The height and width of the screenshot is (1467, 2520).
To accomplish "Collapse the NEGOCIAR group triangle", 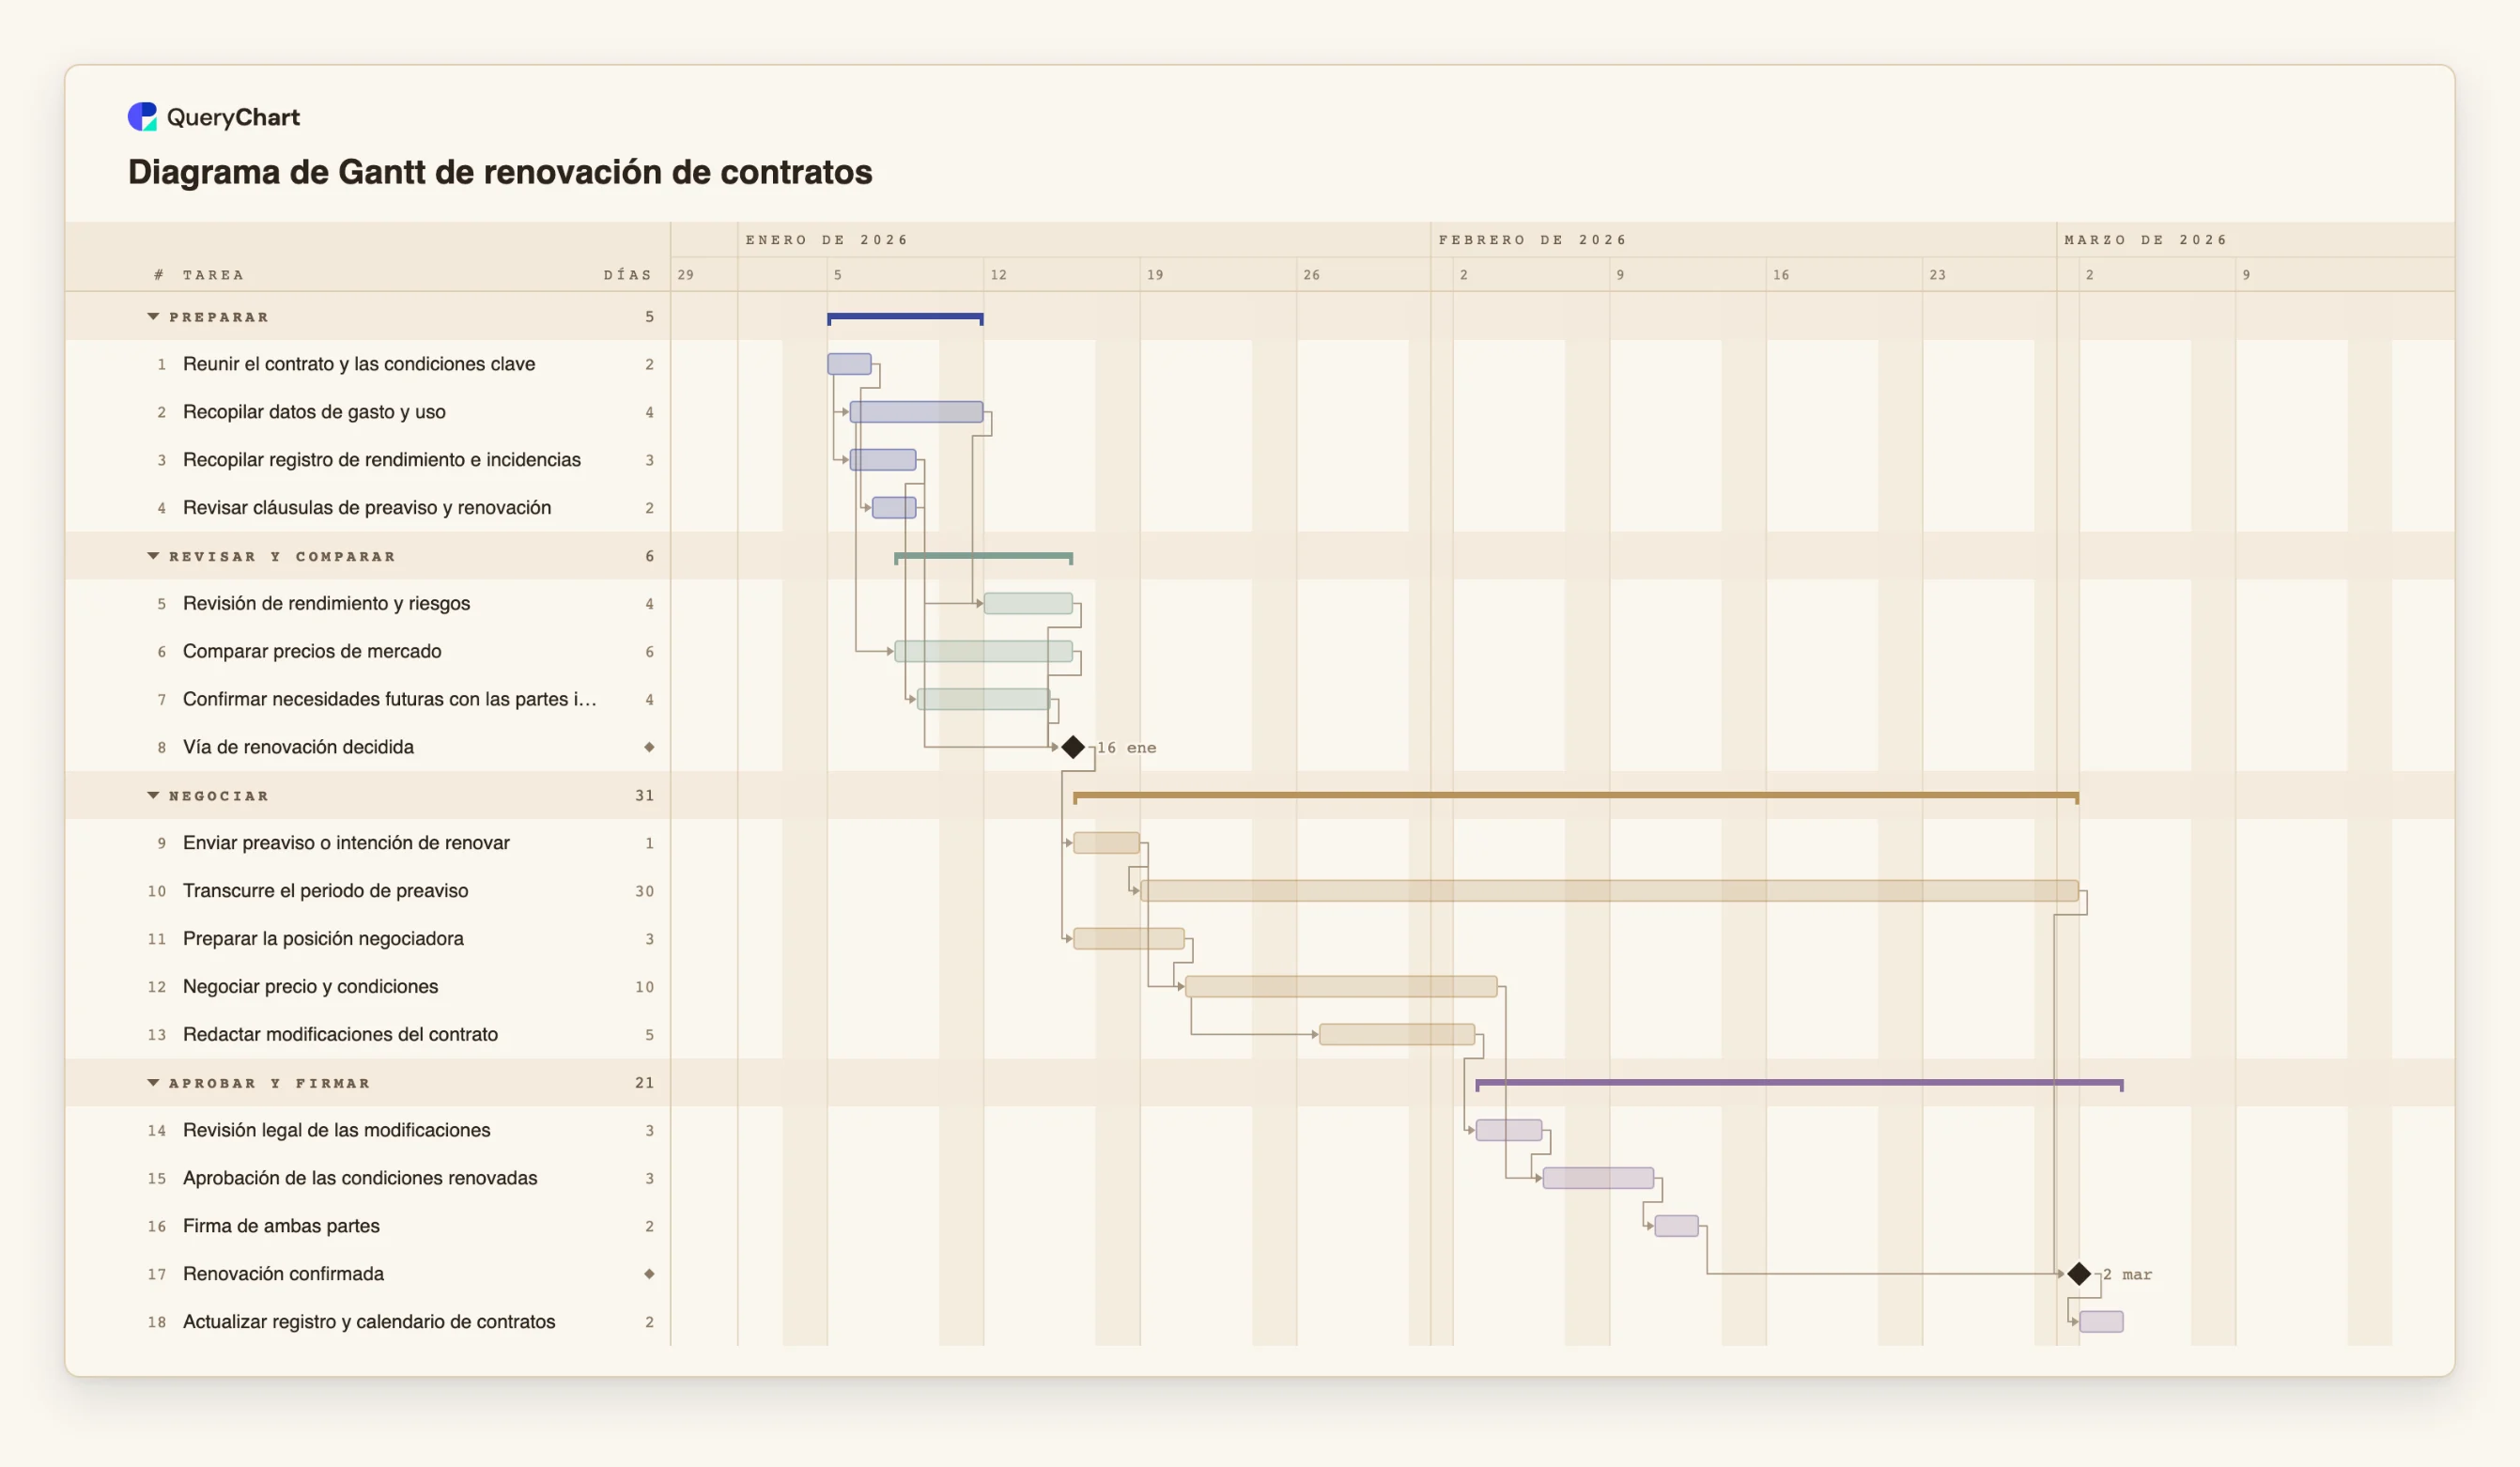I will point(153,796).
